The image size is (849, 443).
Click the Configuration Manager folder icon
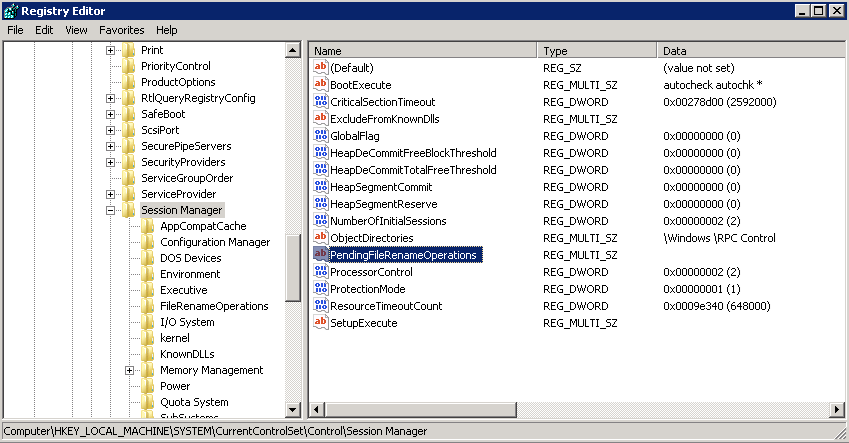pyautogui.click(x=148, y=242)
